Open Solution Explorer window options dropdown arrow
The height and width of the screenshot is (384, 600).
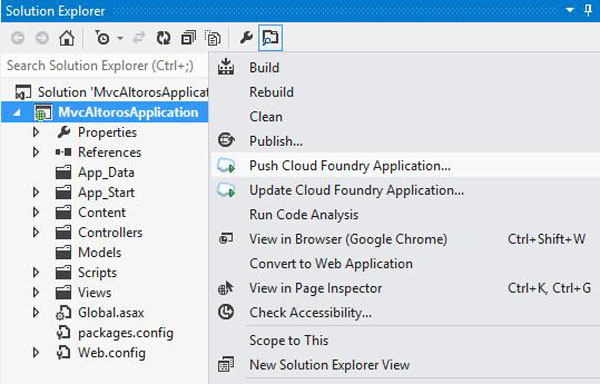click(570, 10)
